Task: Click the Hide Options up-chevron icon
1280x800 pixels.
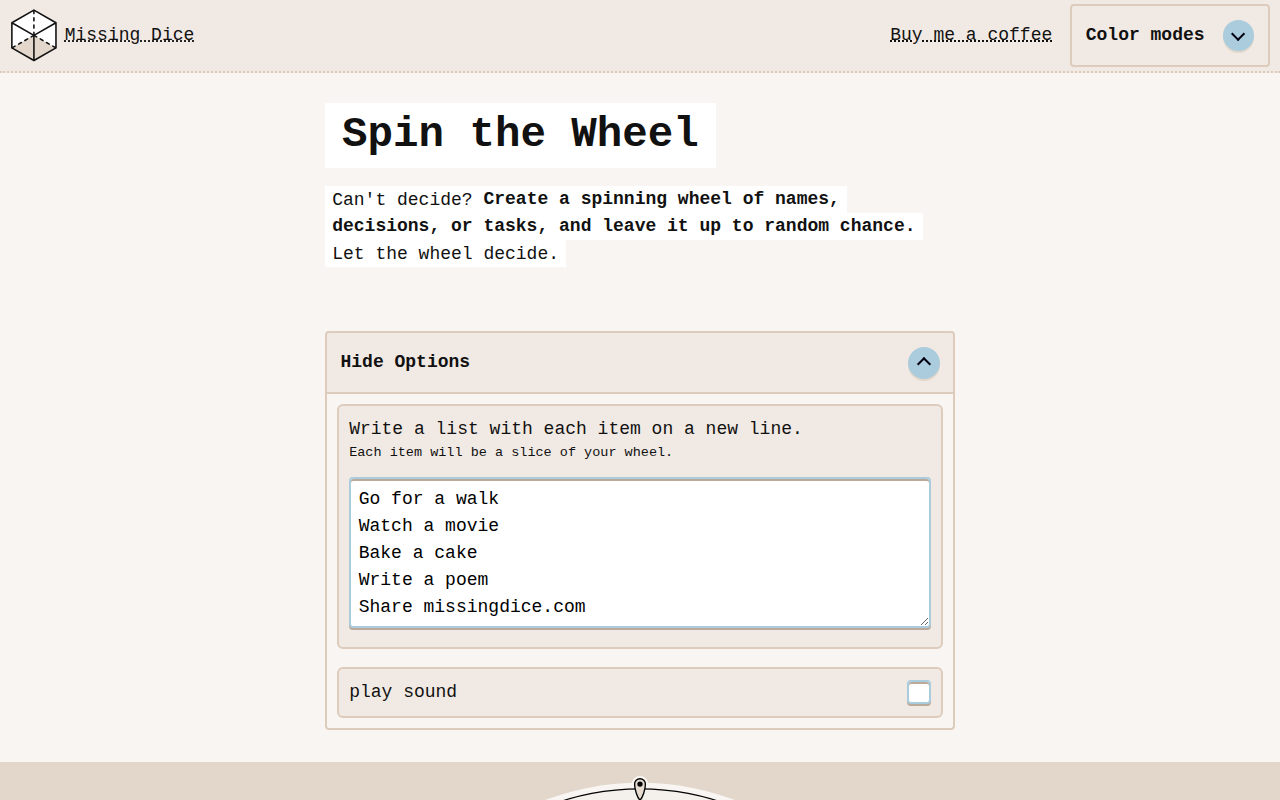Action: (x=924, y=362)
